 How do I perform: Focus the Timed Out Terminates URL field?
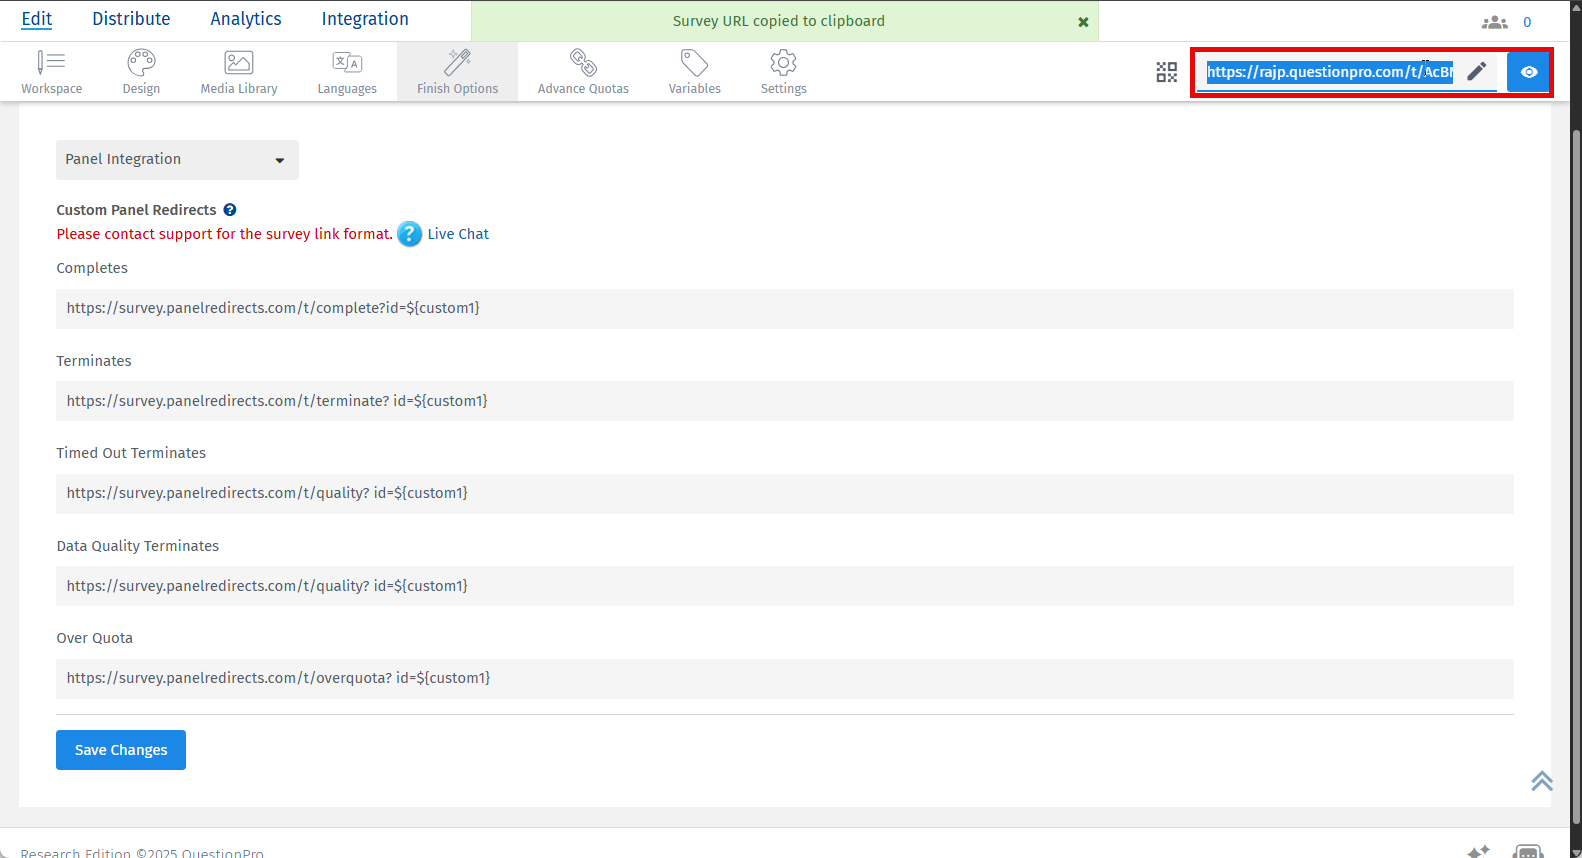pos(785,494)
